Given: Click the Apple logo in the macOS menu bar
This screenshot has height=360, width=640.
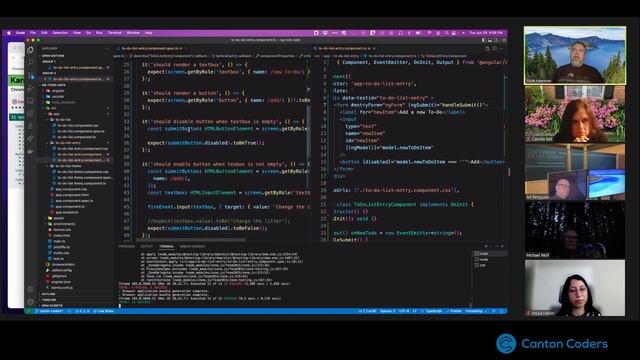Looking at the screenshot, I should (9, 33).
